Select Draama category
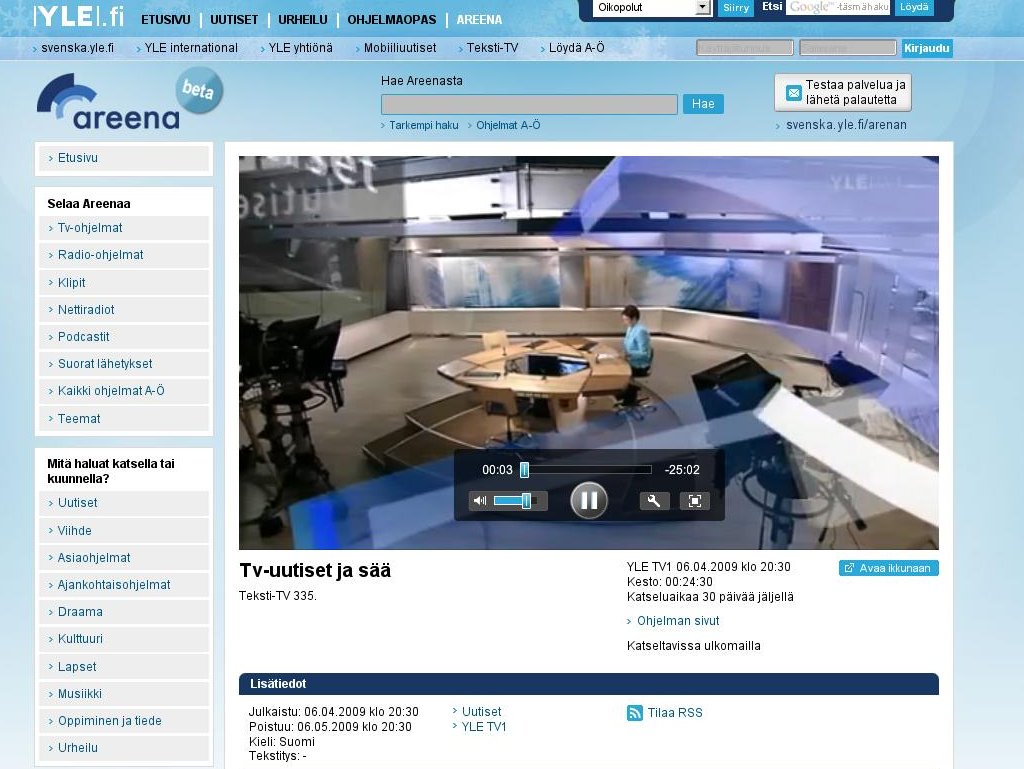 [x=124, y=612]
